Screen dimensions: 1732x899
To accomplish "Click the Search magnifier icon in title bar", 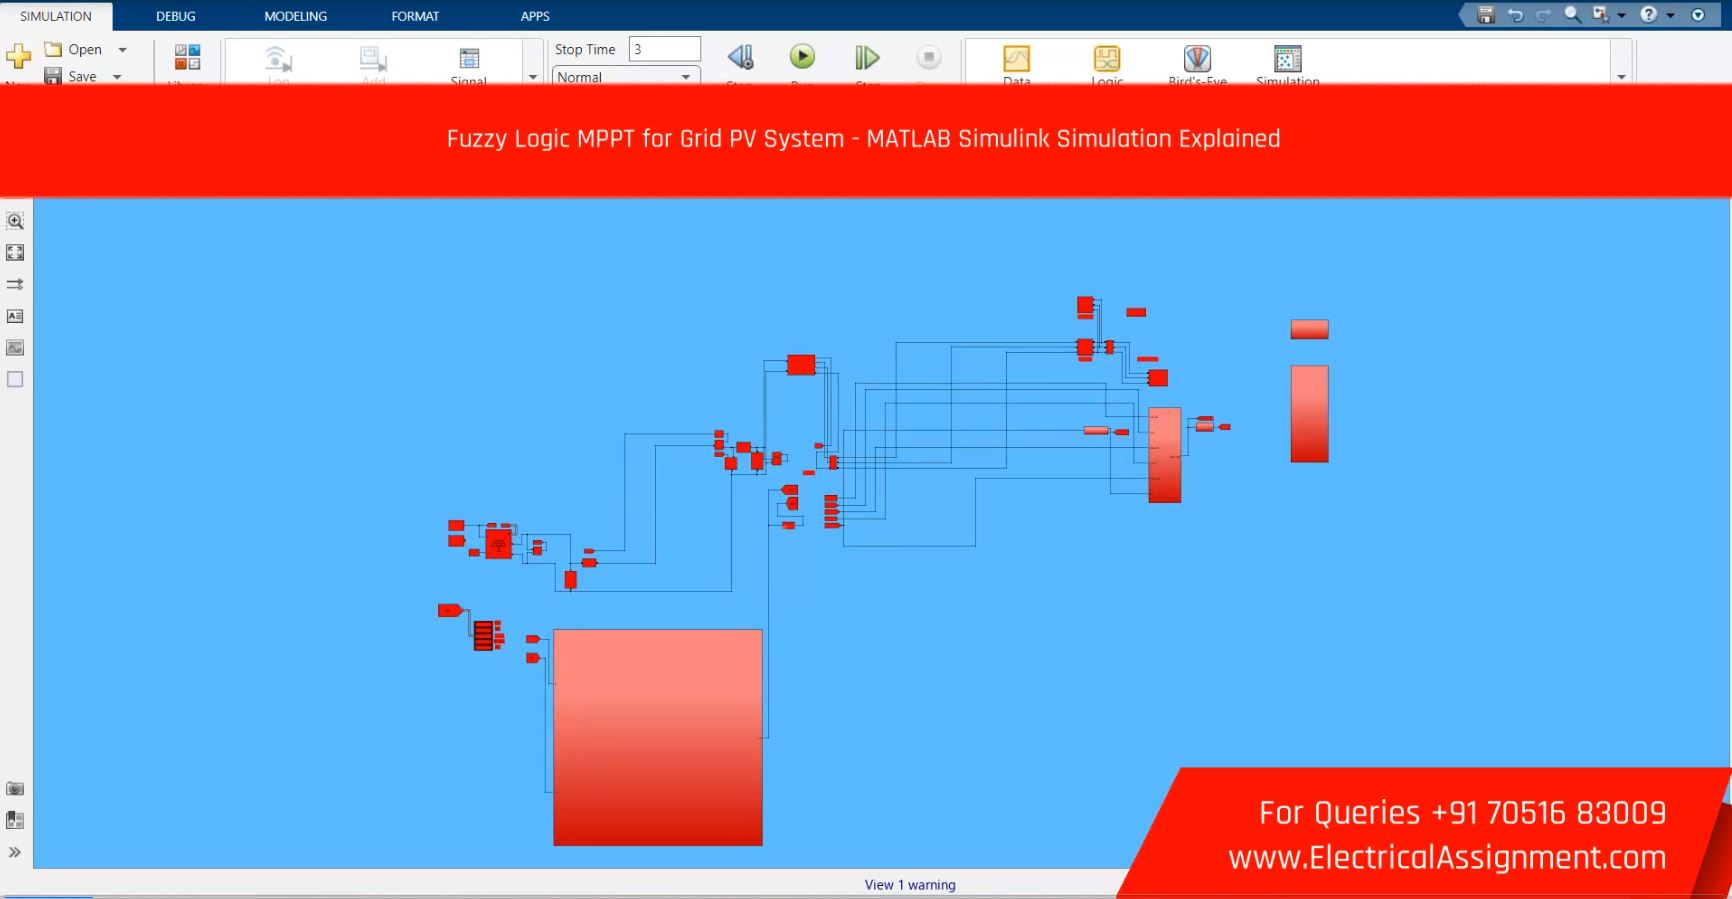I will pos(1572,15).
